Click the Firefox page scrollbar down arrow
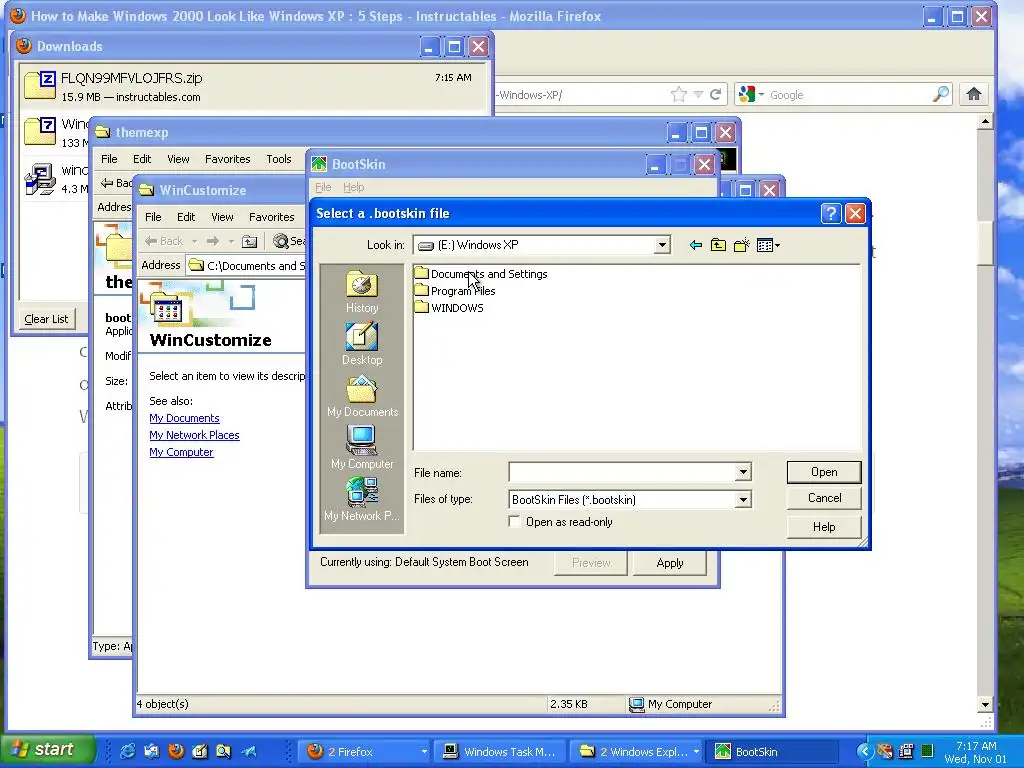This screenshot has height=768, width=1024. click(x=986, y=705)
